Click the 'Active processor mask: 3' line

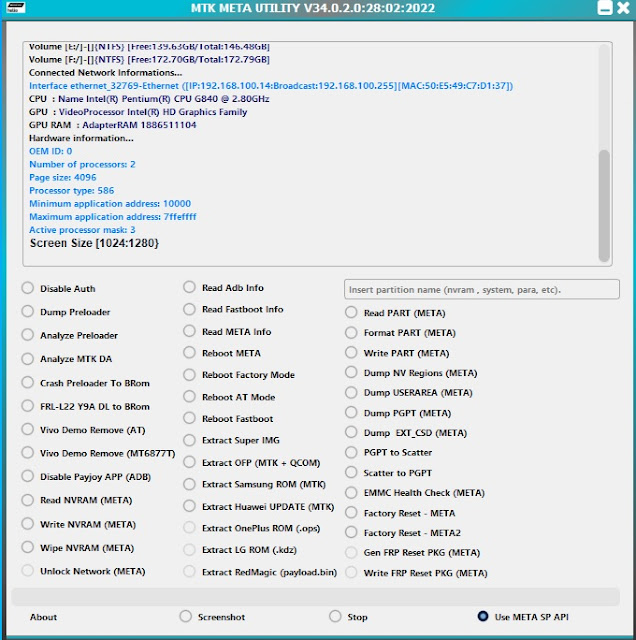pos(82,230)
